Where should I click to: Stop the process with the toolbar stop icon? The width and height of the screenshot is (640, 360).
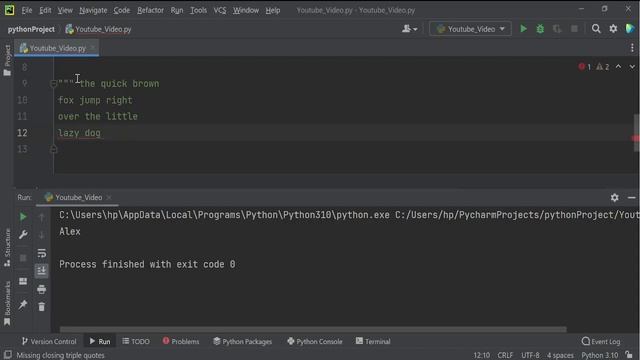click(x=574, y=29)
